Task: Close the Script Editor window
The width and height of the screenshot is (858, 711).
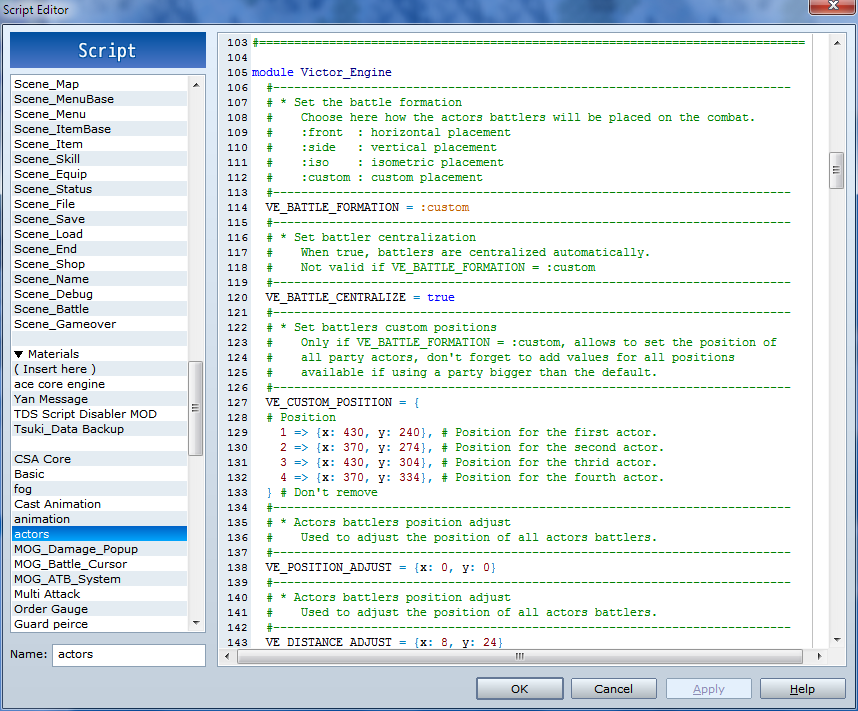Action: (831, 9)
